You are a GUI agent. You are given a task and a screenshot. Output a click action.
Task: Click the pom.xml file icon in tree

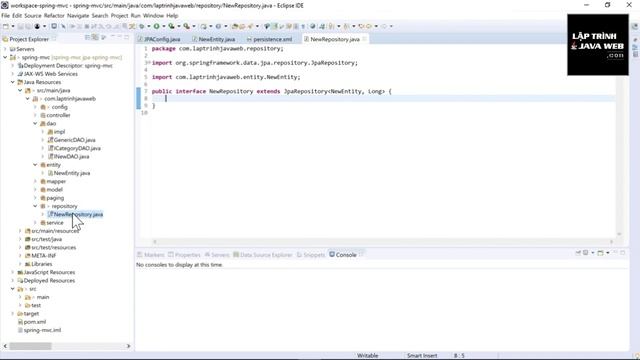(20, 322)
